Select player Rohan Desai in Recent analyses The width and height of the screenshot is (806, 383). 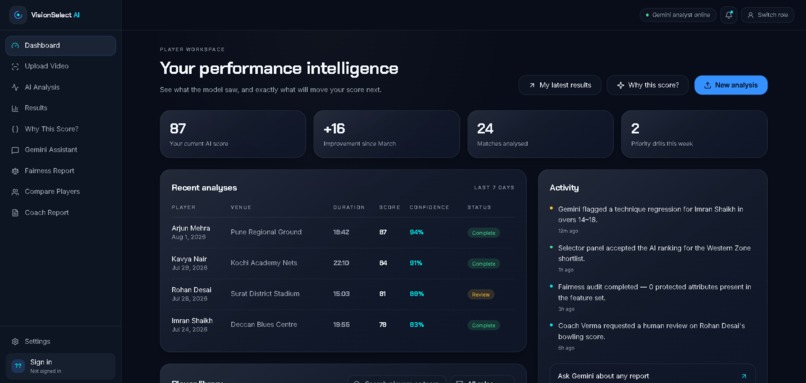(191, 290)
